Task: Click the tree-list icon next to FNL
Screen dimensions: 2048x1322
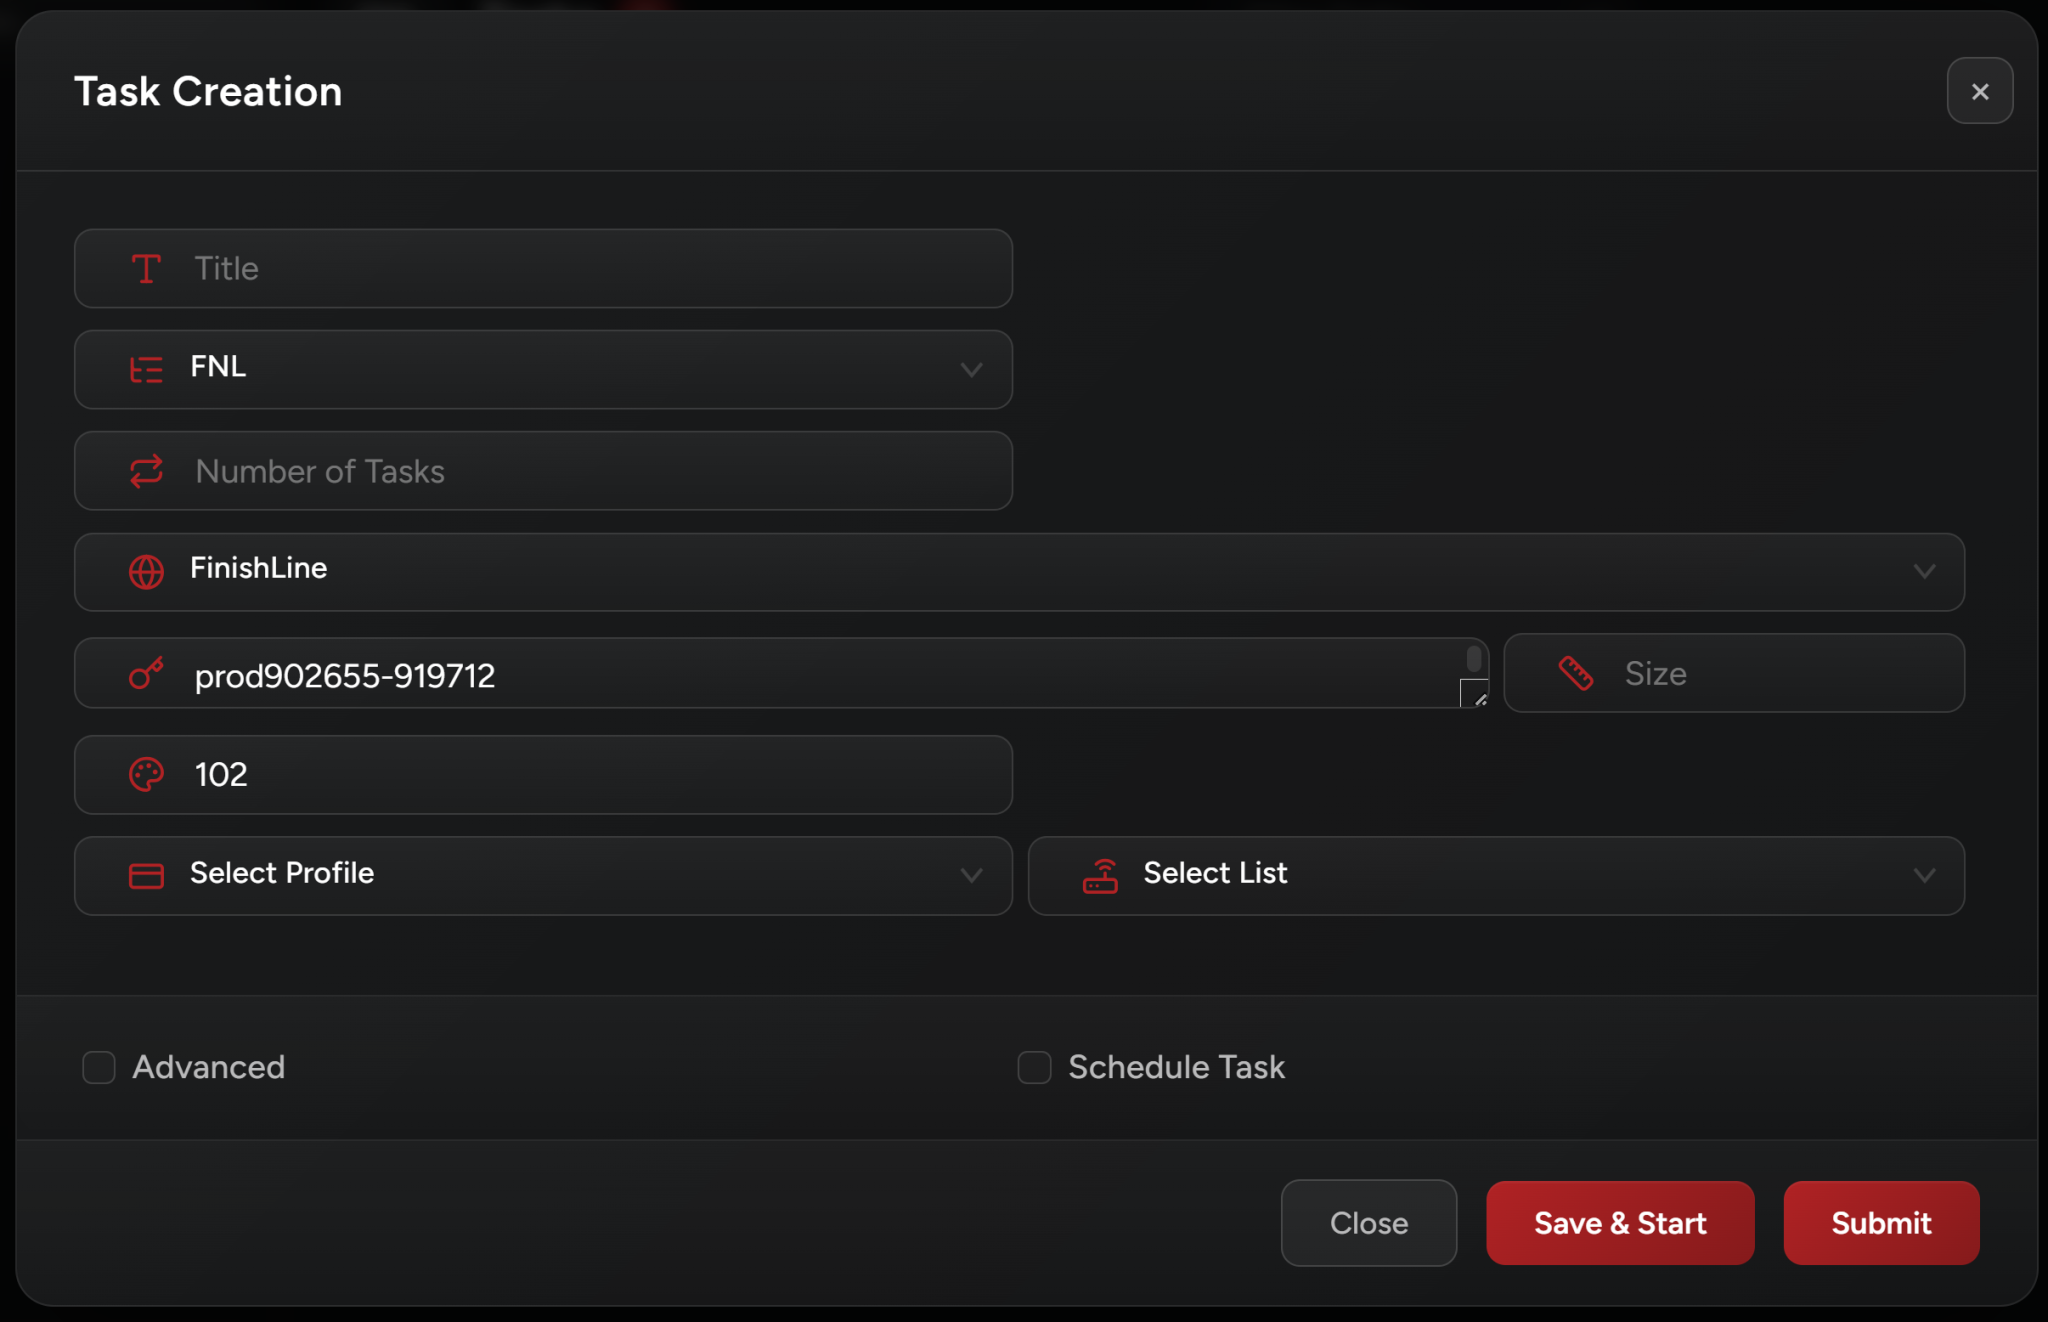Action: [x=146, y=370]
